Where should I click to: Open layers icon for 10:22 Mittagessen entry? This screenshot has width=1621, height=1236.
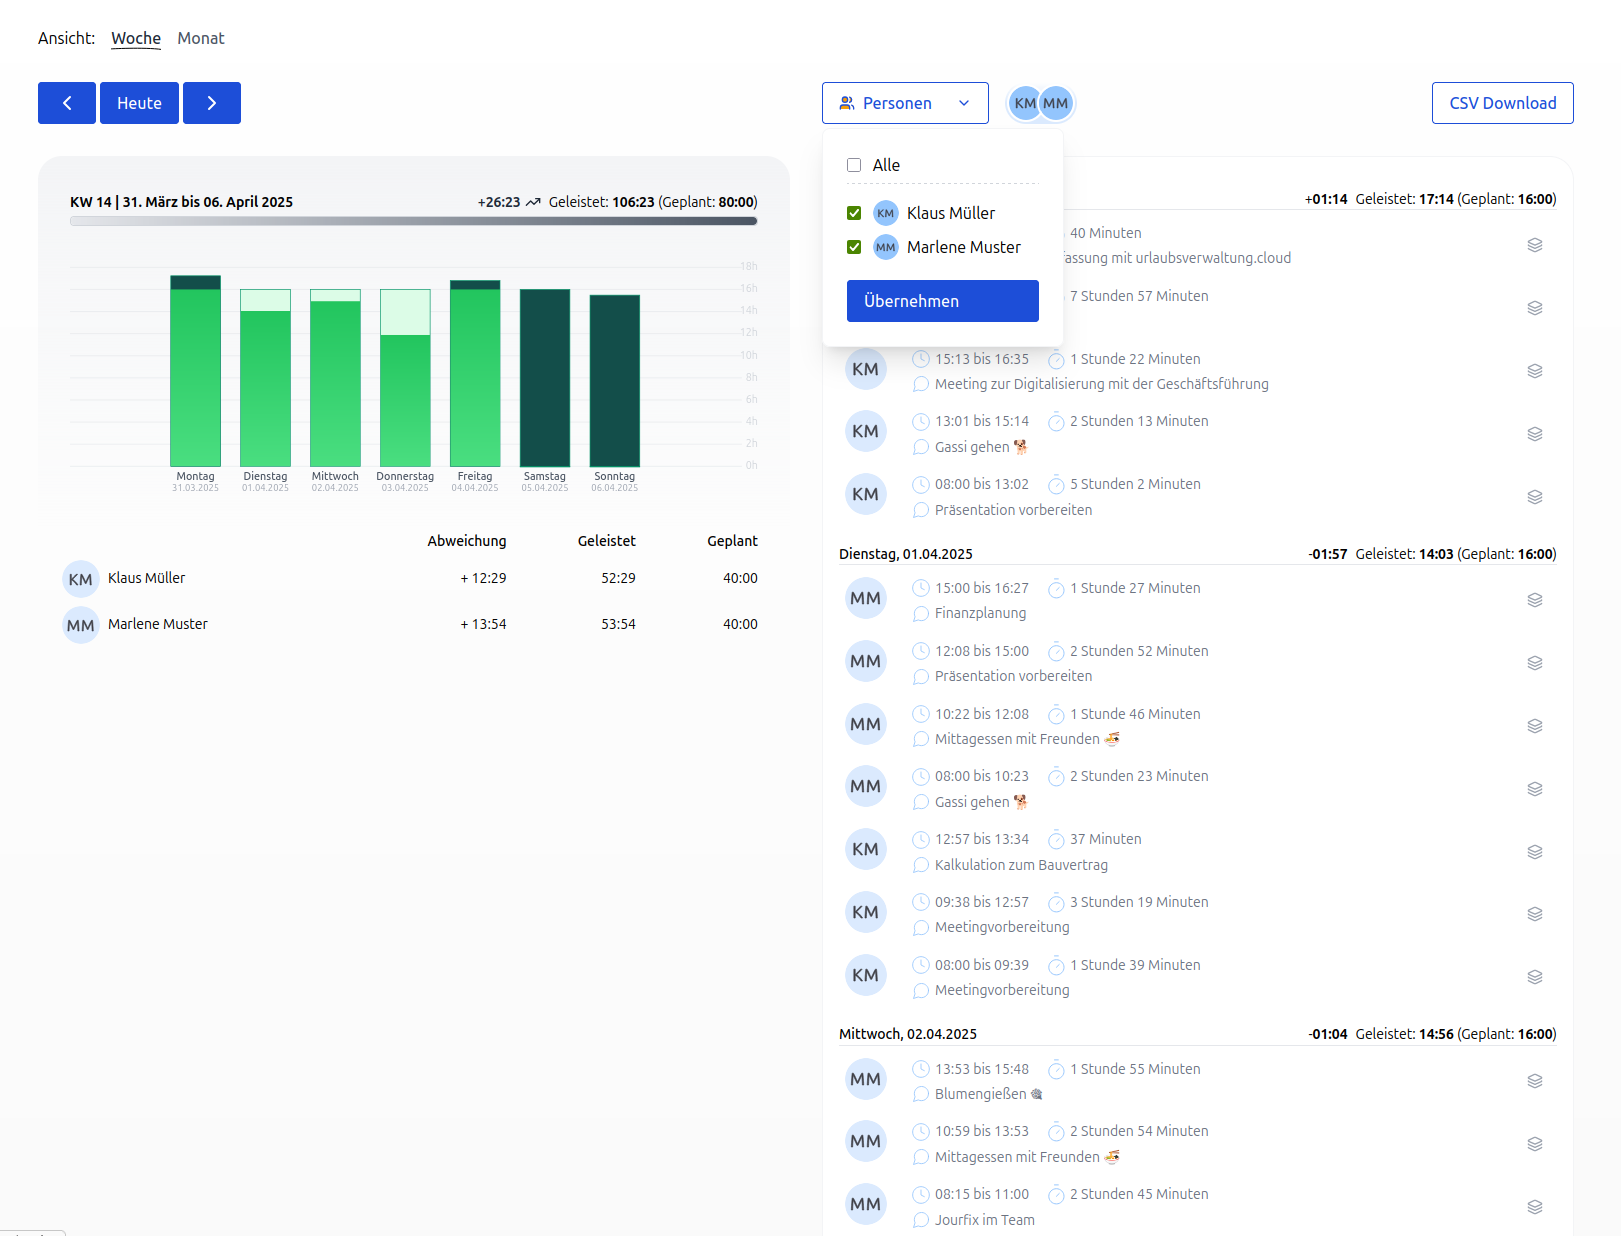[1535, 726]
